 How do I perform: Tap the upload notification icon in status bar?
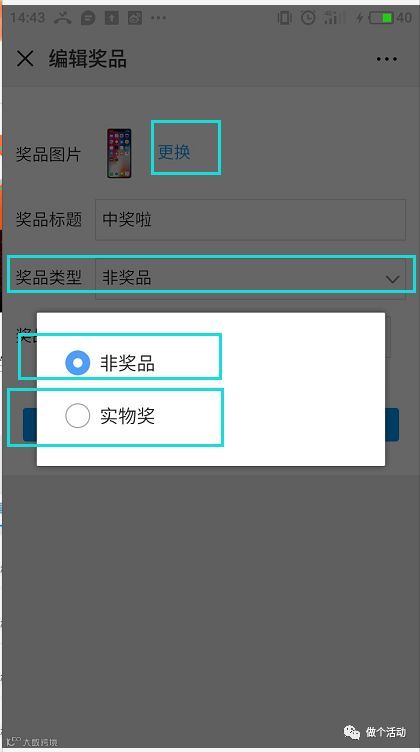(111, 18)
